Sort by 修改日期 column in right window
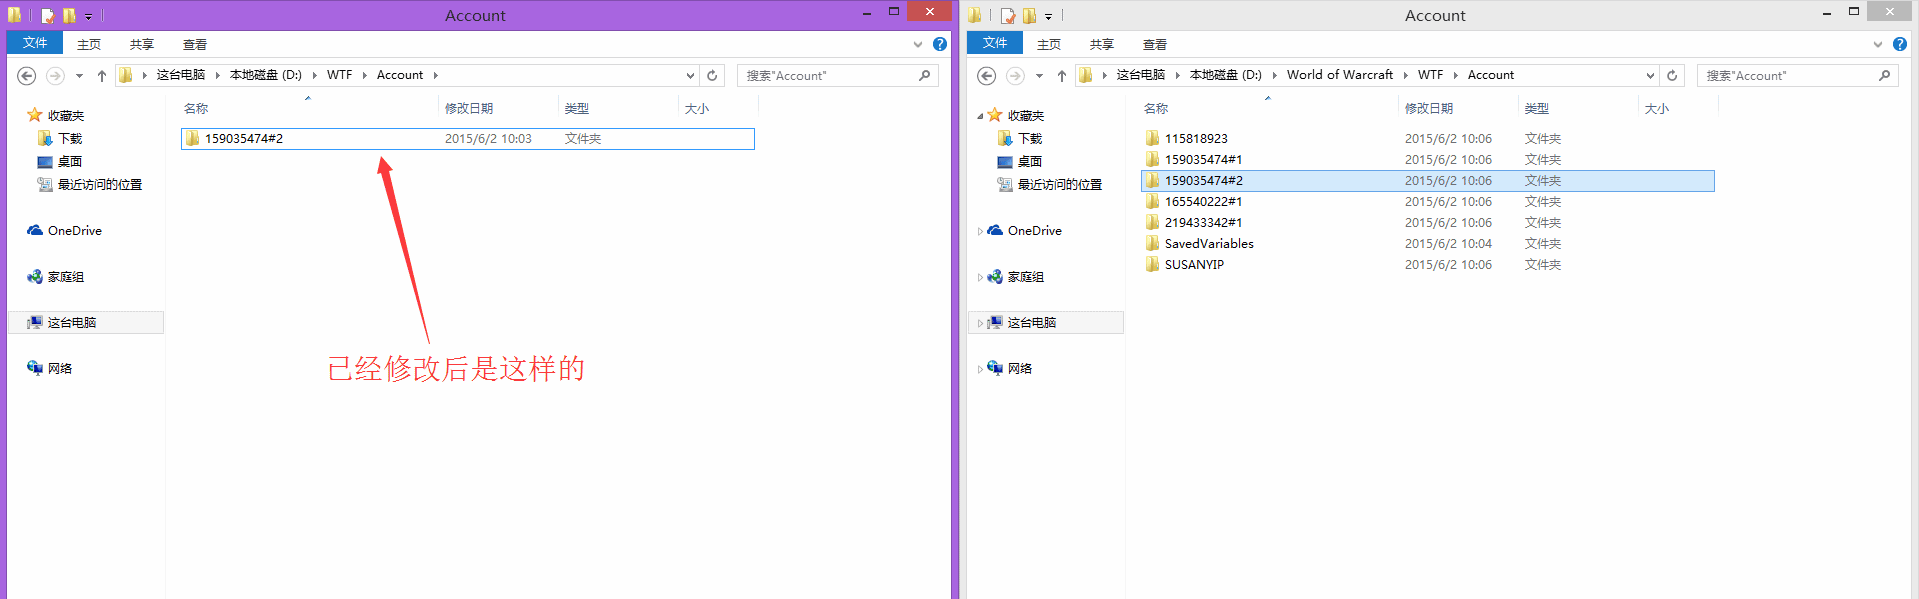The height and width of the screenshot is (599, 1919). click(1429, 109)
